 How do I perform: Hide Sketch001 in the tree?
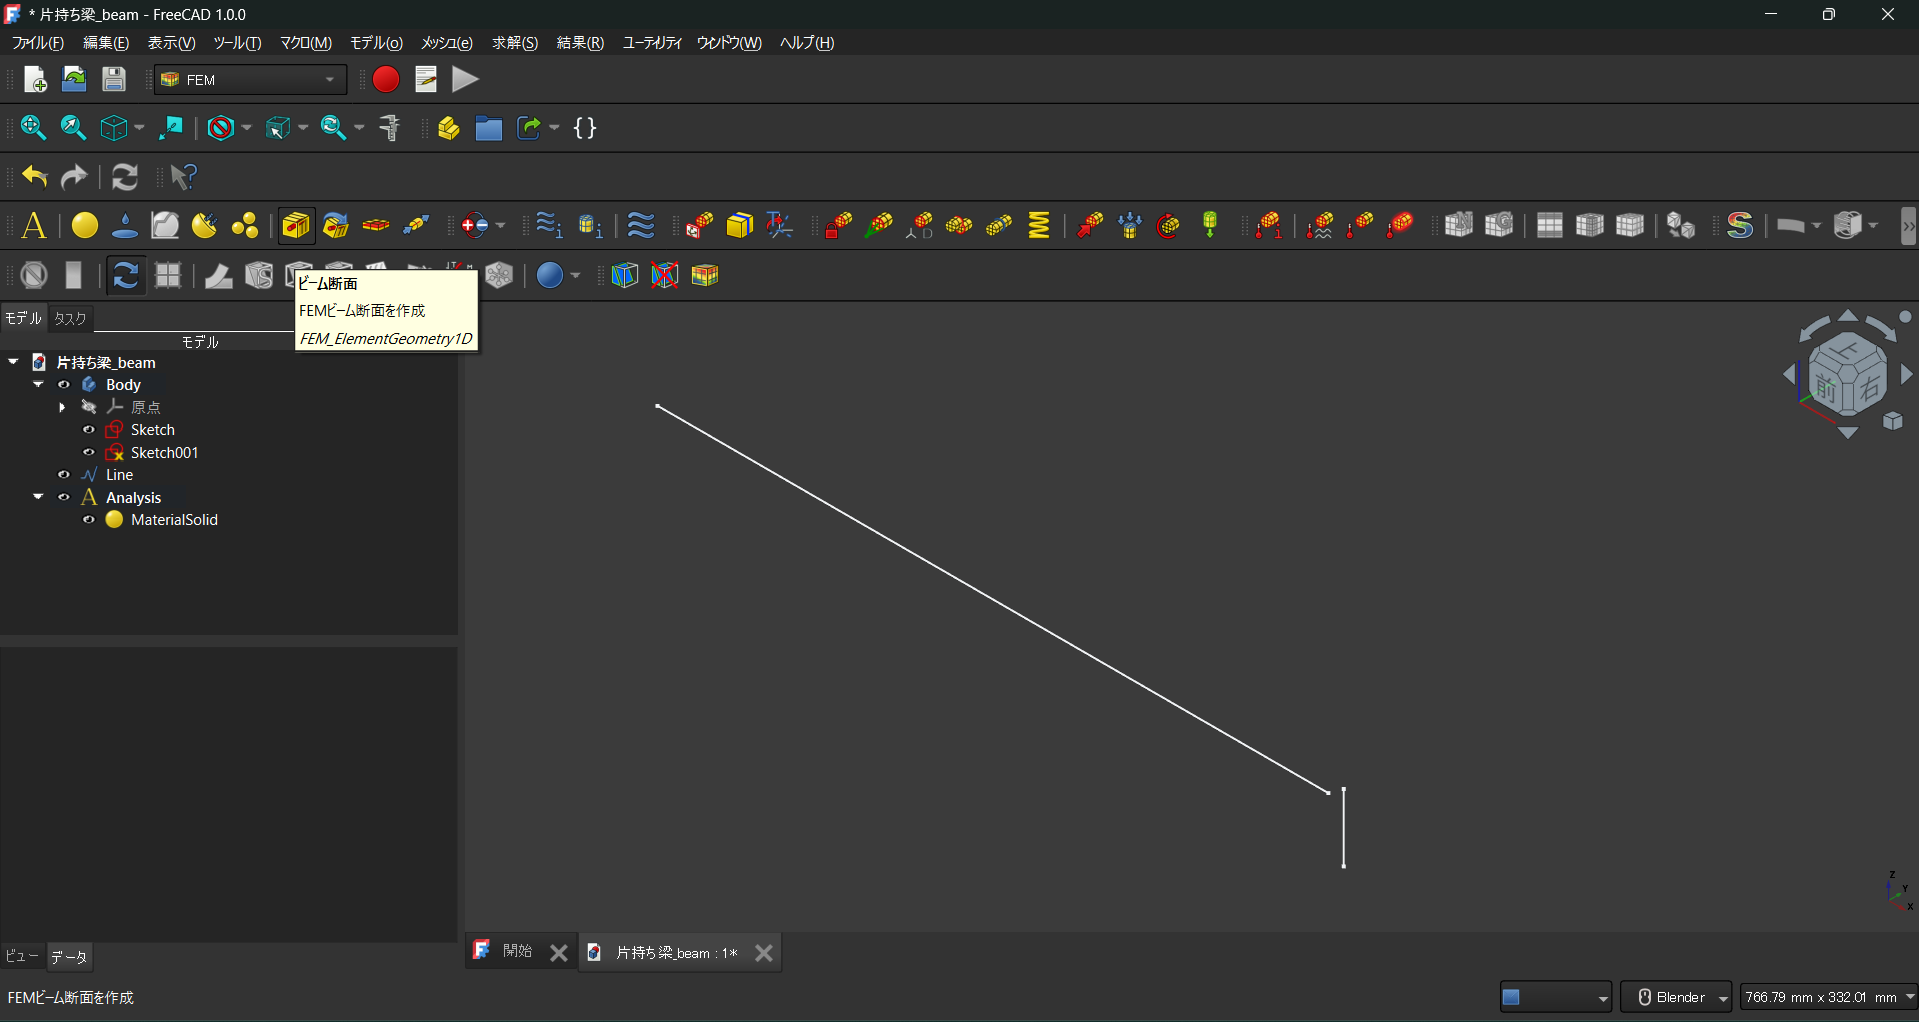point(89,453)
